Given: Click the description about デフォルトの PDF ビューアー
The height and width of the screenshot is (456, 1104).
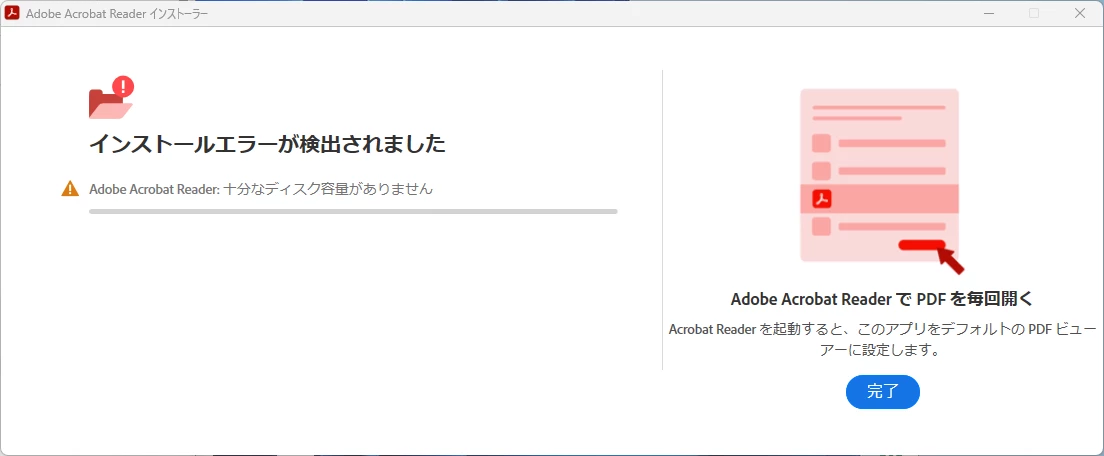Looking at the screenshot, I should [x=882, y=339].
